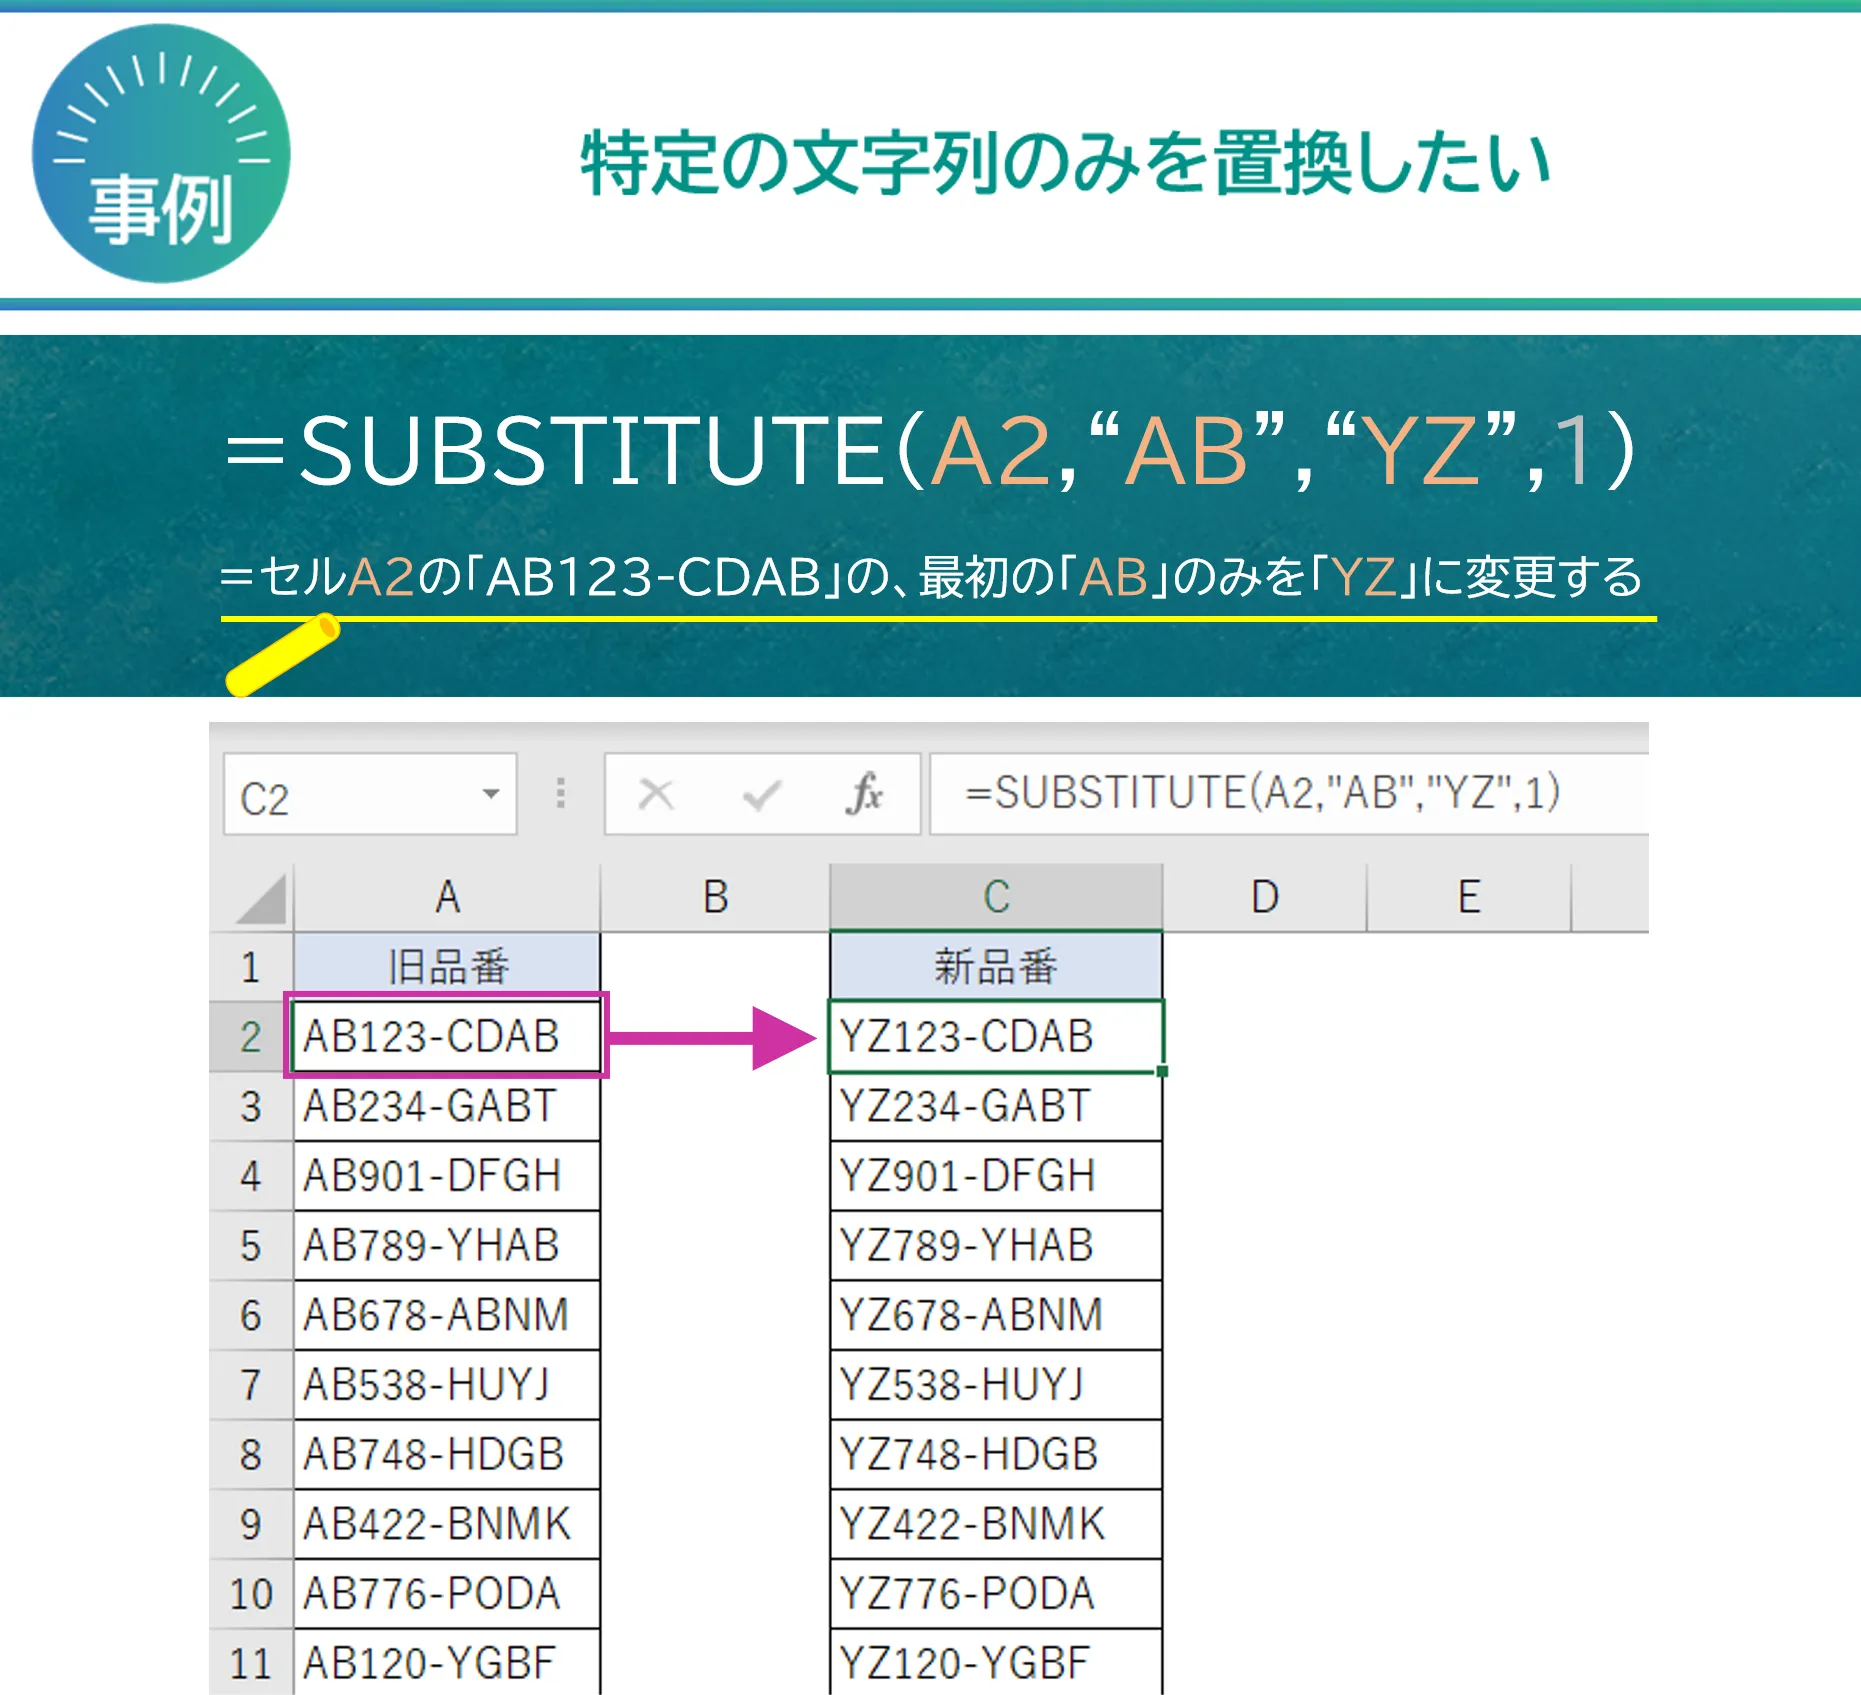Image resolution: width=1861 pixels, height=1695 pixels.
Task: Select cell containing YZ234-GABT
Action: pyautogui.click(x=996, y=1107)
